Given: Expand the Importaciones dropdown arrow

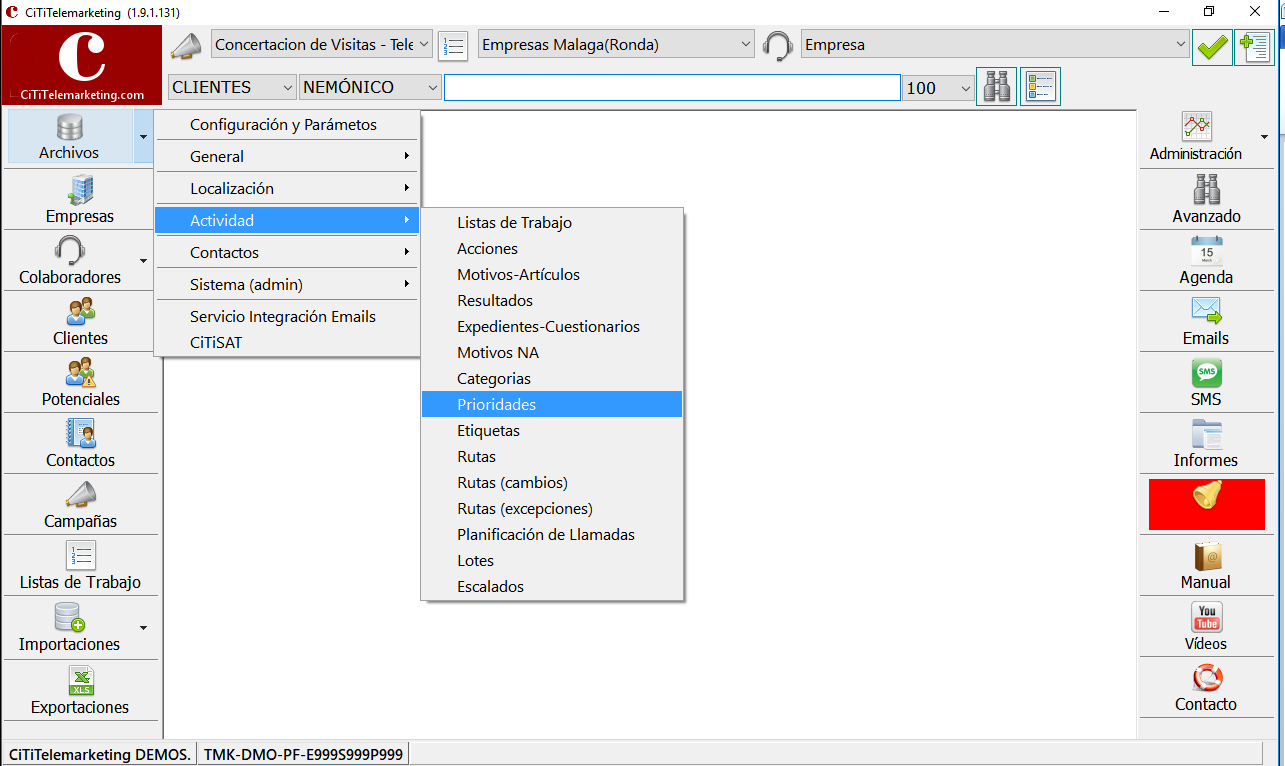Looking at the screenshot, I should click(x=144, y=628).
